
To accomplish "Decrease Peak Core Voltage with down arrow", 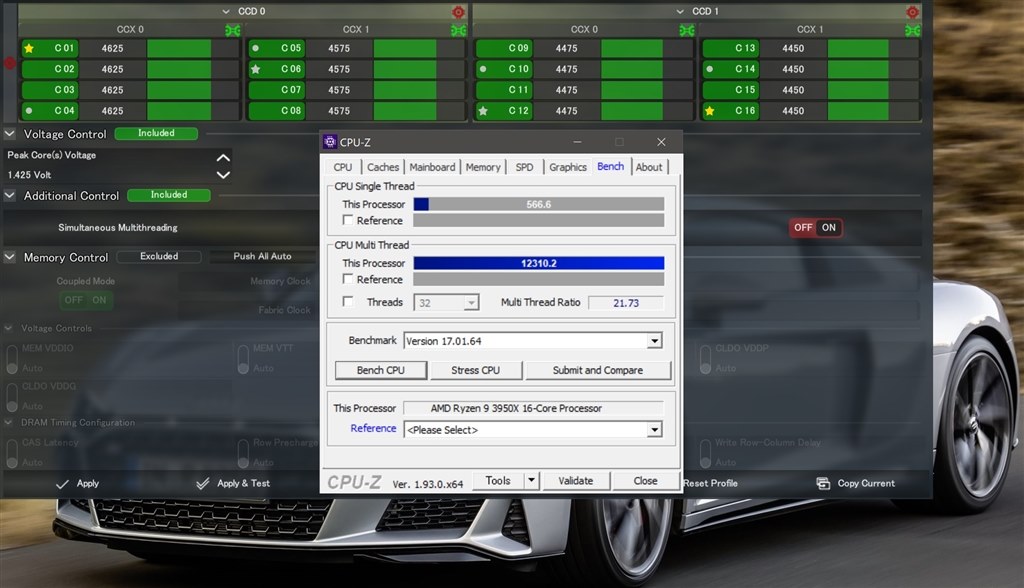I will 223,175.
